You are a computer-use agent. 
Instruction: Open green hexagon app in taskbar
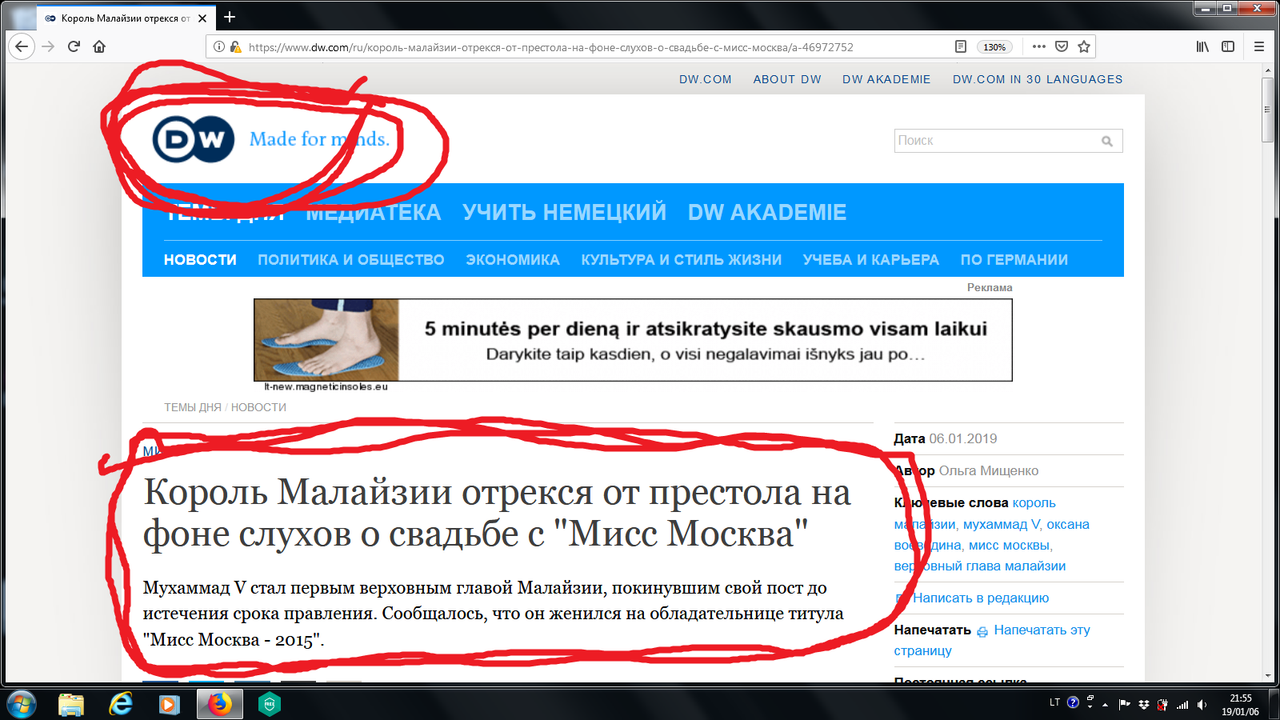[x=269, y=703]
